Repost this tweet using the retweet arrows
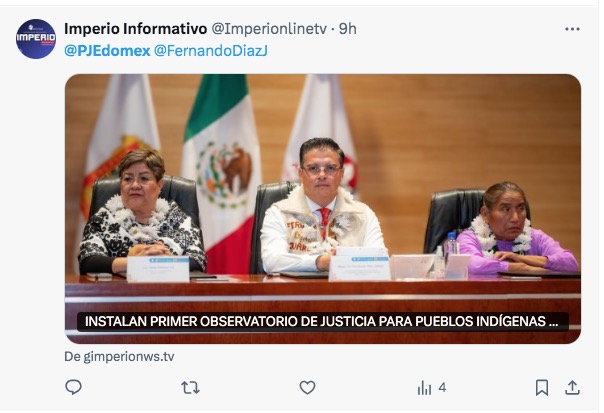The height and width of the screenshot is (413, 604). (x=190, y=387)
